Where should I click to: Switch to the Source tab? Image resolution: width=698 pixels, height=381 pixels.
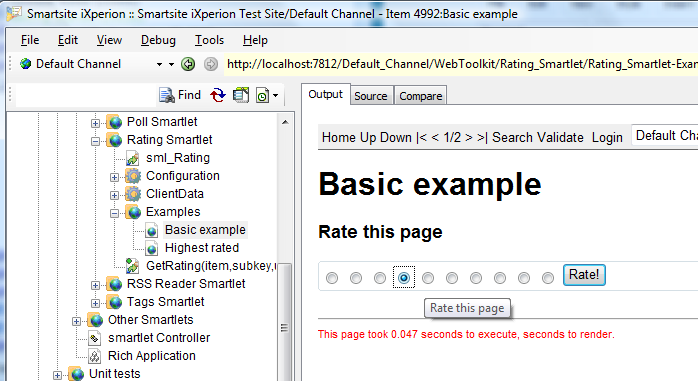[x=371, y=96]
